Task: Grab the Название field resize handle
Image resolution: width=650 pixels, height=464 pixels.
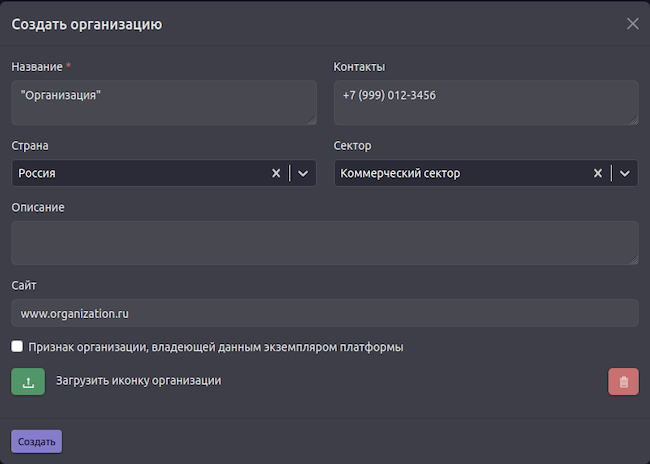Action: click(311, 119)
